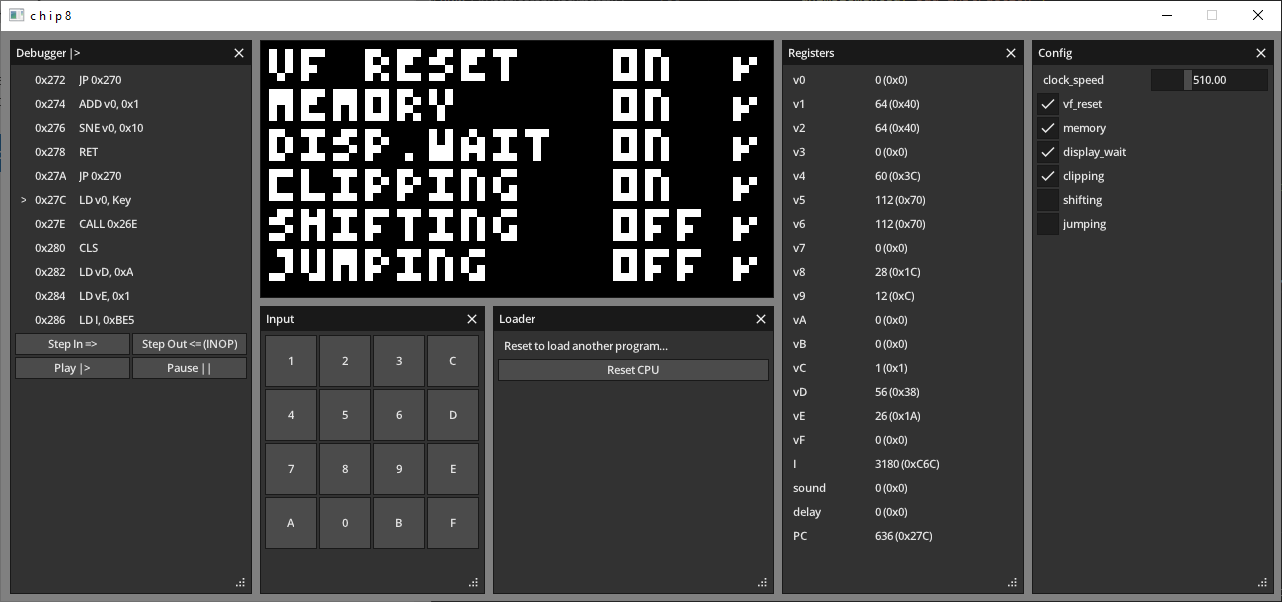
Task: Adjust the clock_speed slider
Action: pyautogui.click(x=1209, y=80)
